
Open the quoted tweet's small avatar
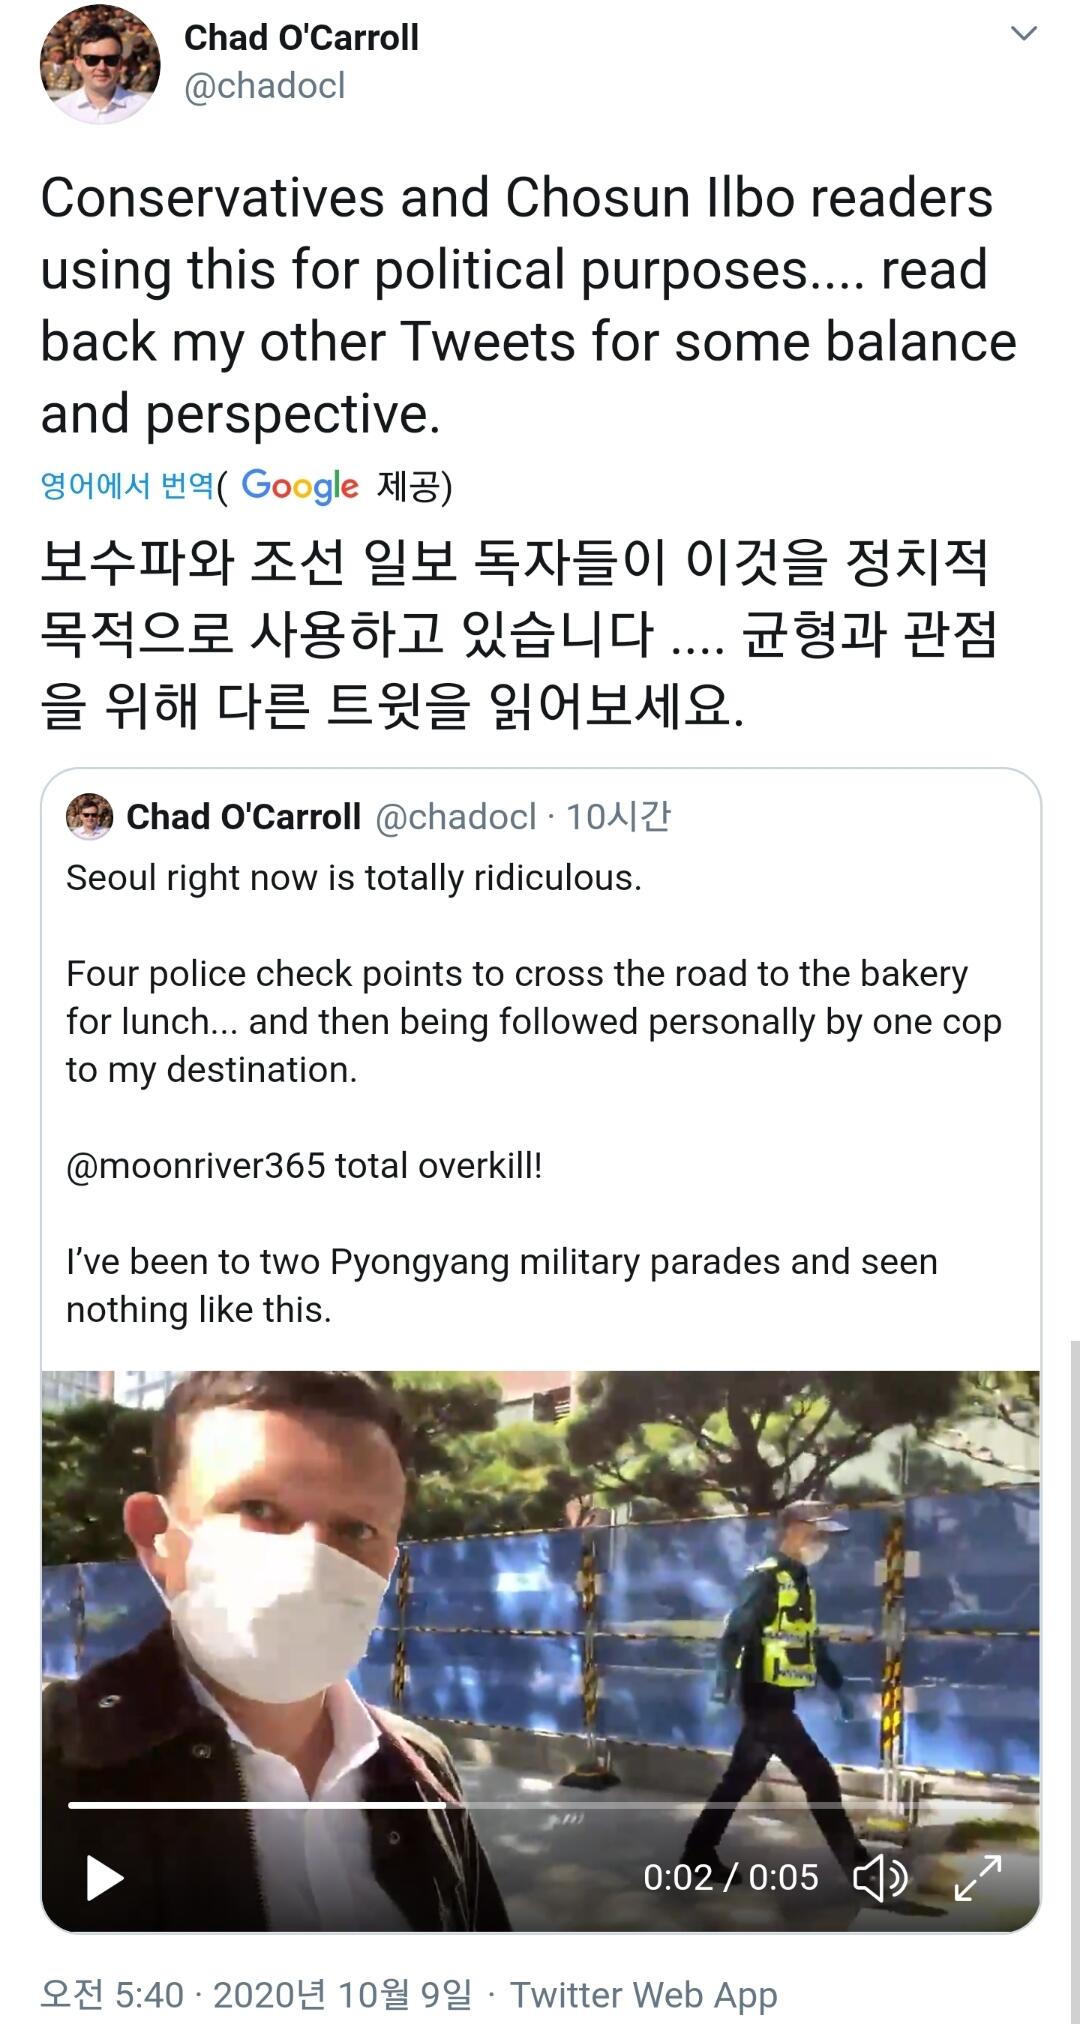pos(89,817)
